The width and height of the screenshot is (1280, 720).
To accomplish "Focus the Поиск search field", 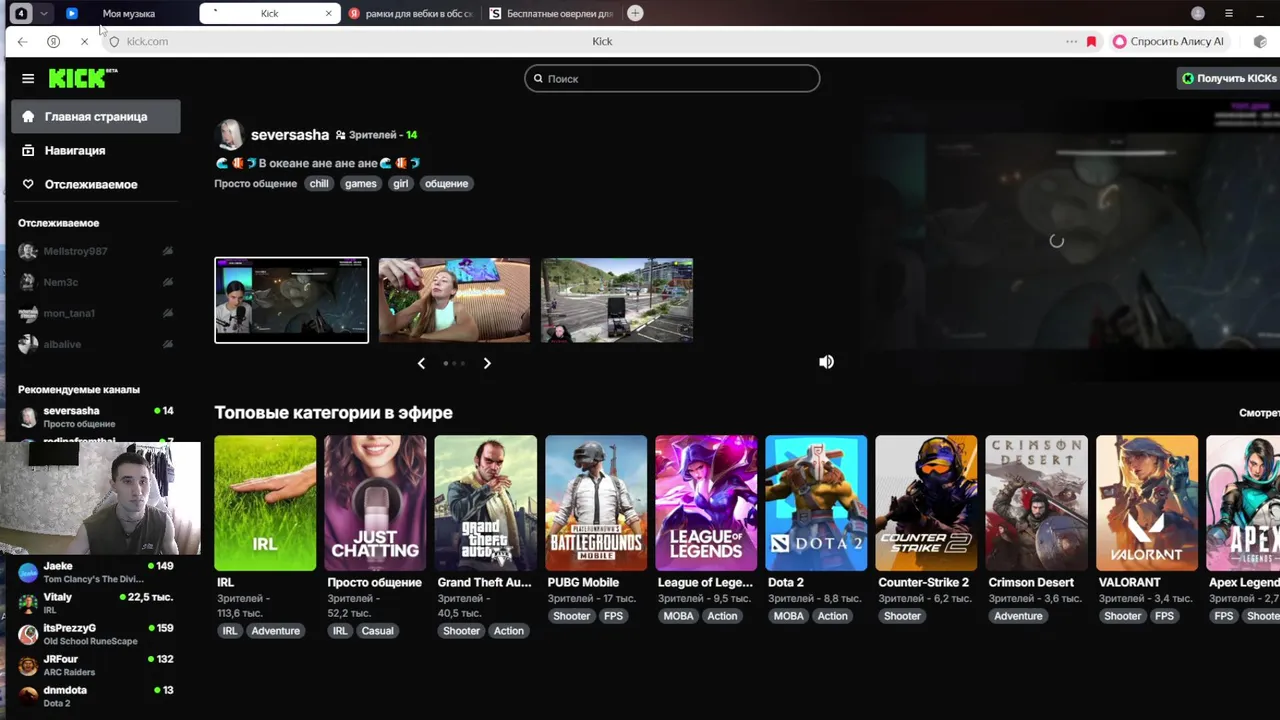I will tap(672, 78).
